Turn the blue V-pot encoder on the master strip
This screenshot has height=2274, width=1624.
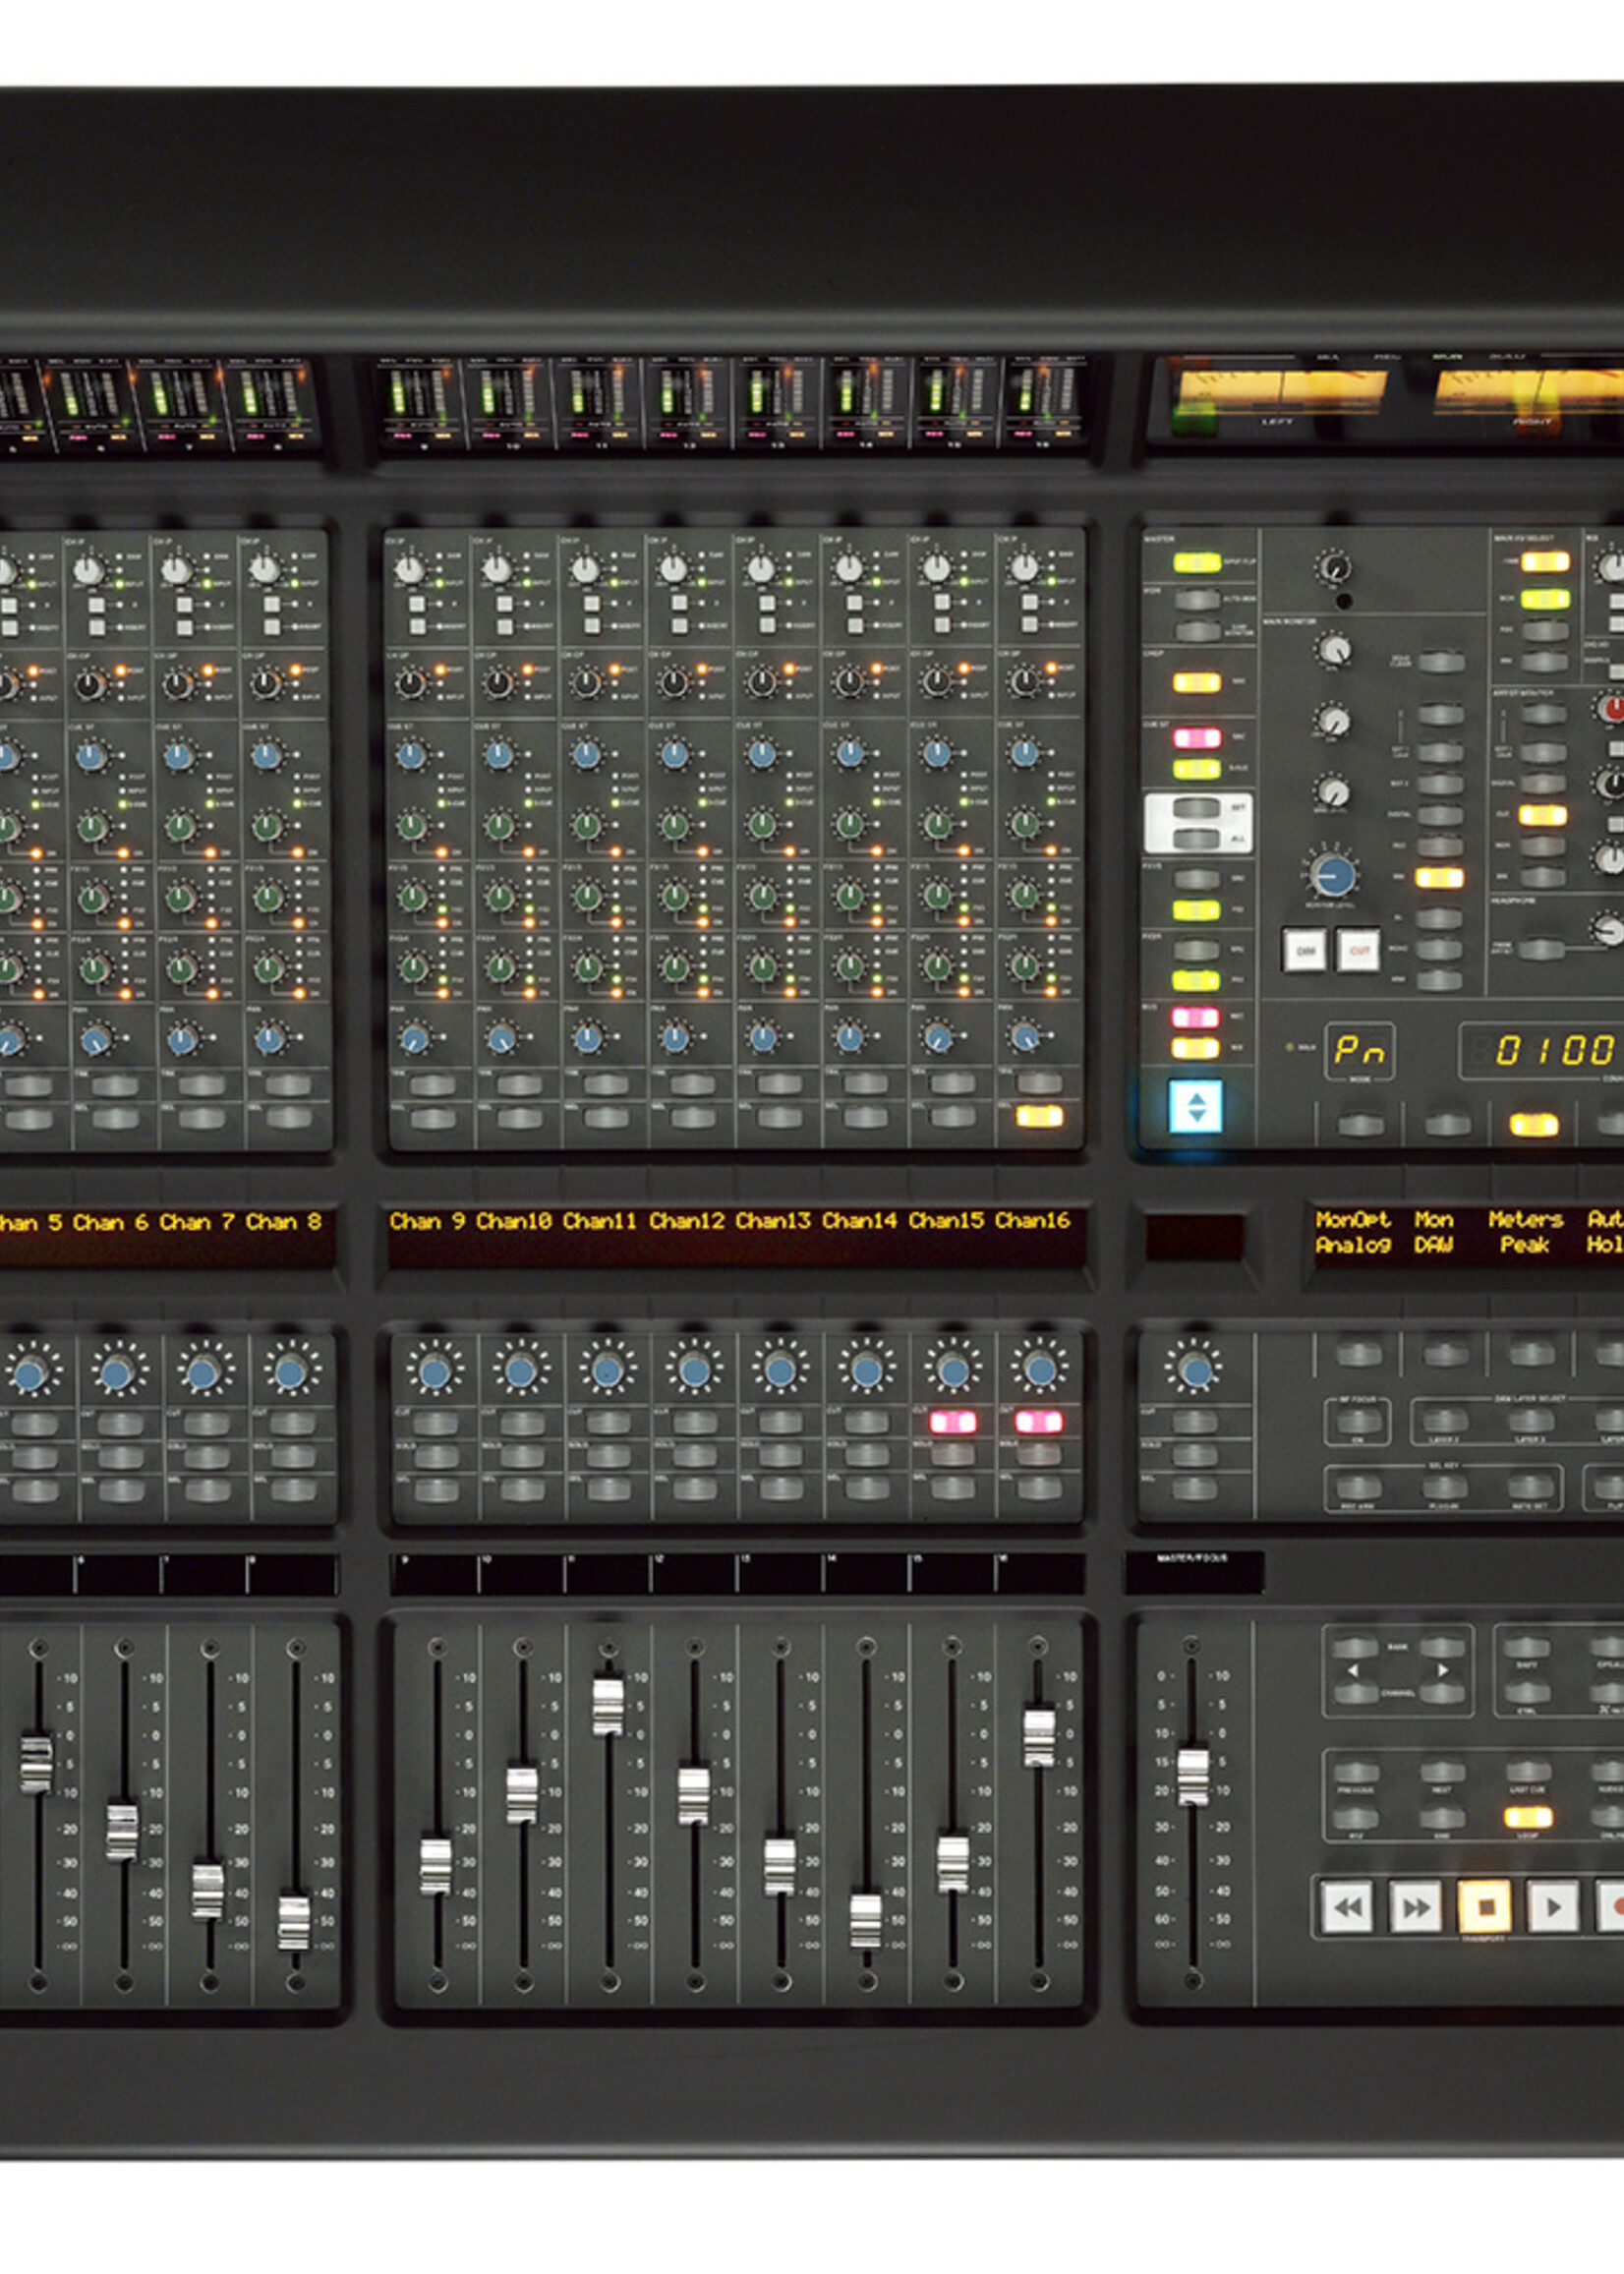(x=1195, y=1370)
